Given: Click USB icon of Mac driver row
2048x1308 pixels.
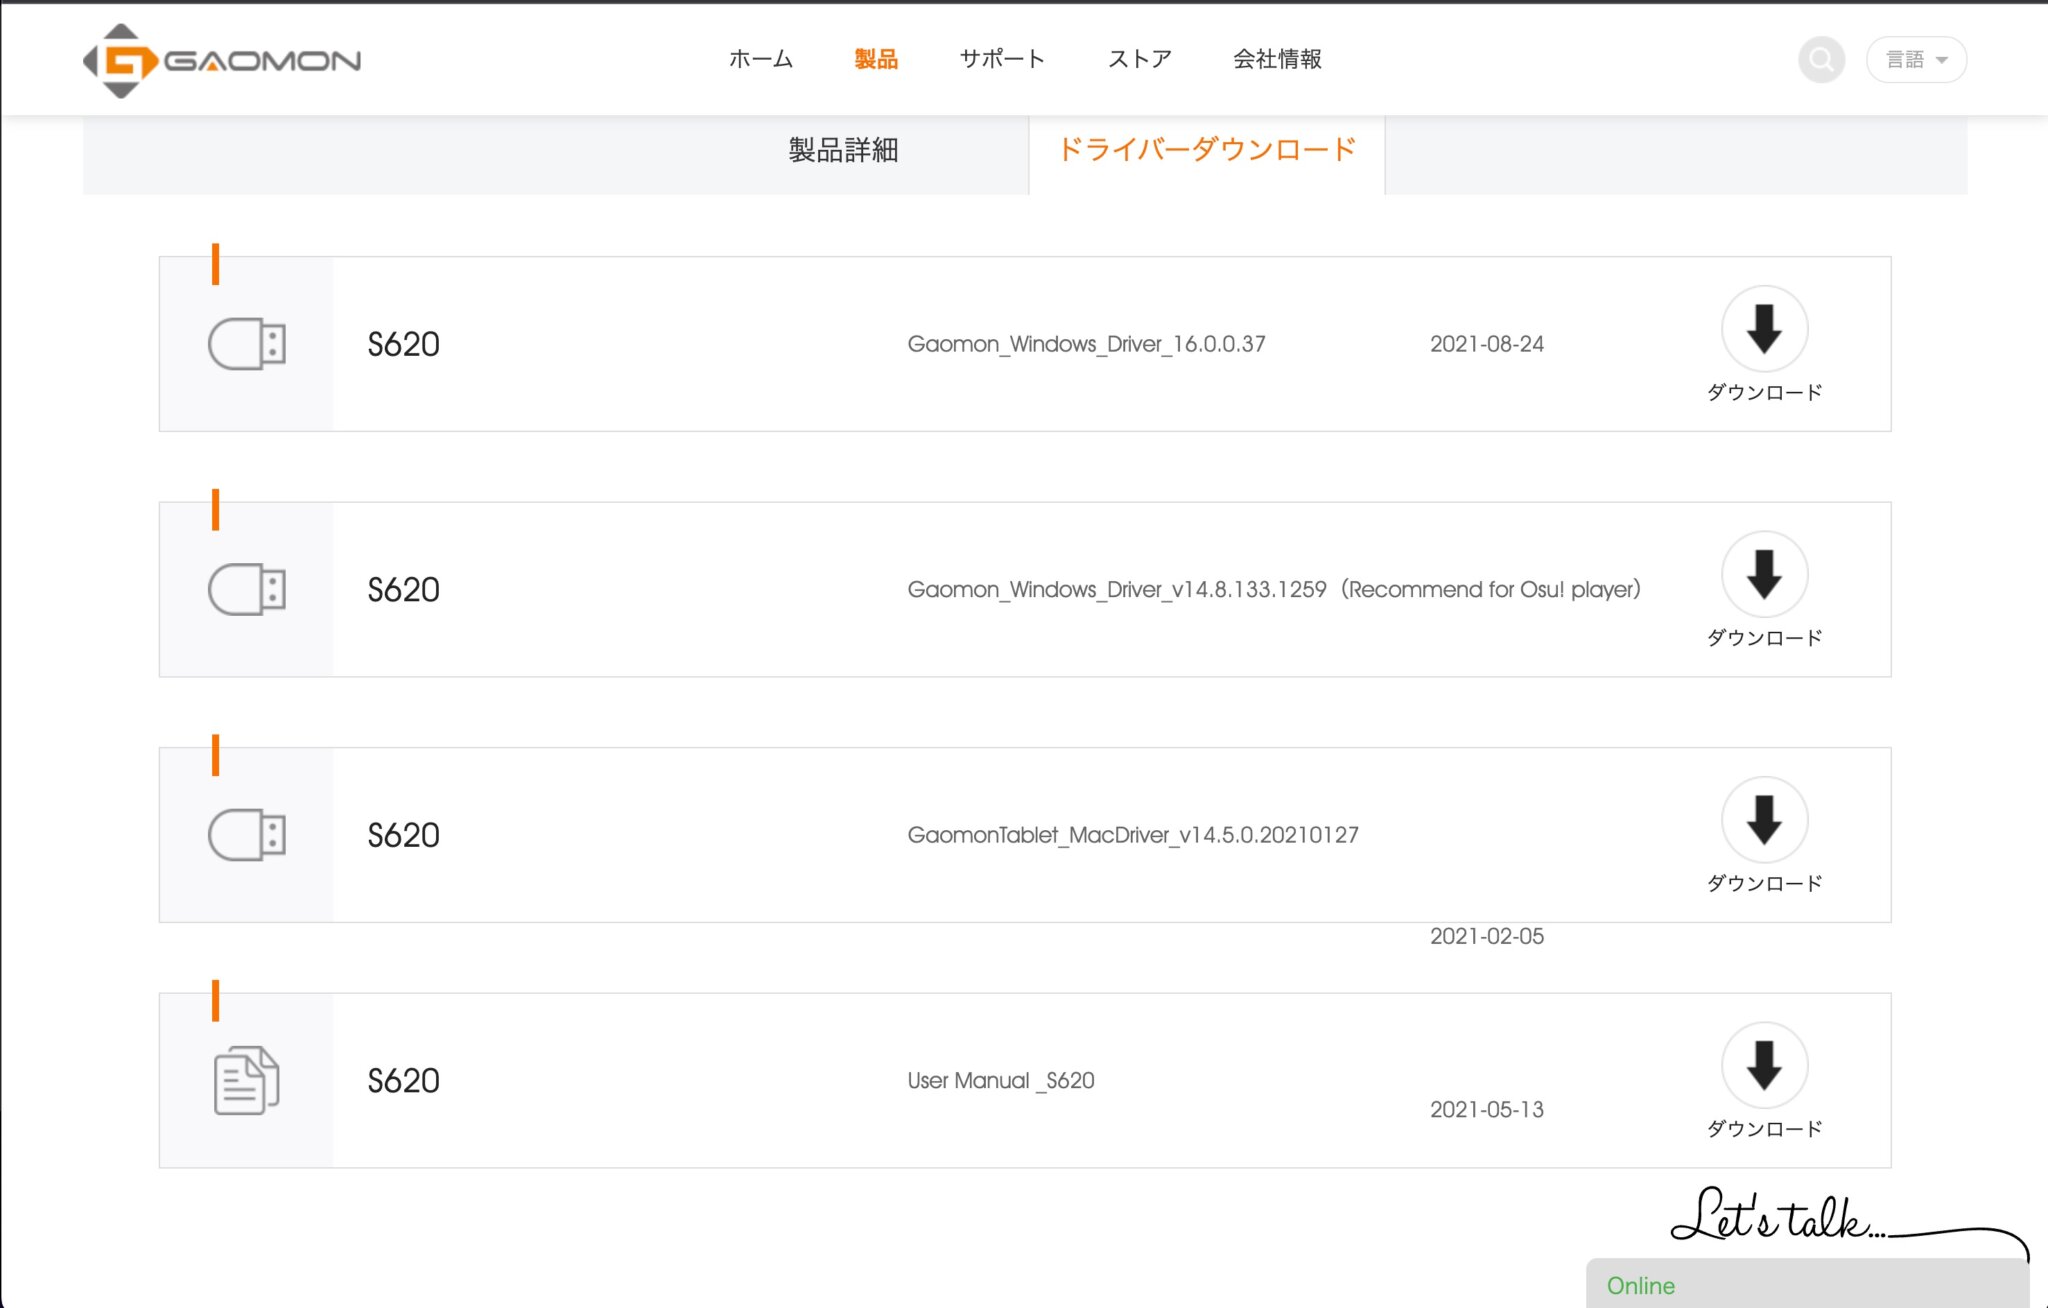Looking at the screenshot, I should (247, 835).
